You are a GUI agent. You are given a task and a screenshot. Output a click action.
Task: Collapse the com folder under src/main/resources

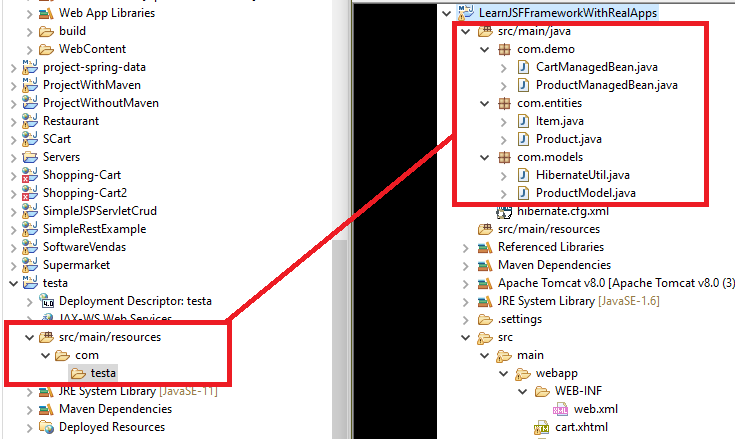[45, 355]
